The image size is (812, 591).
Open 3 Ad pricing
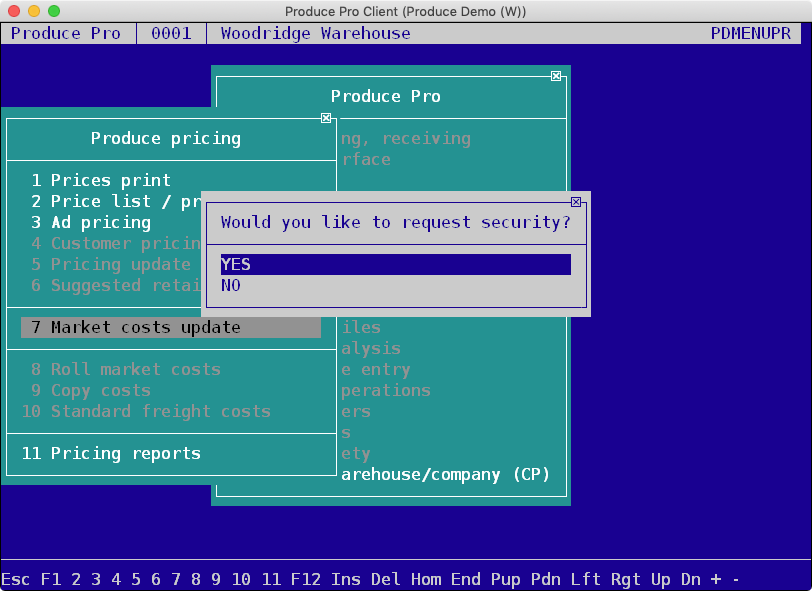[91, 222]
